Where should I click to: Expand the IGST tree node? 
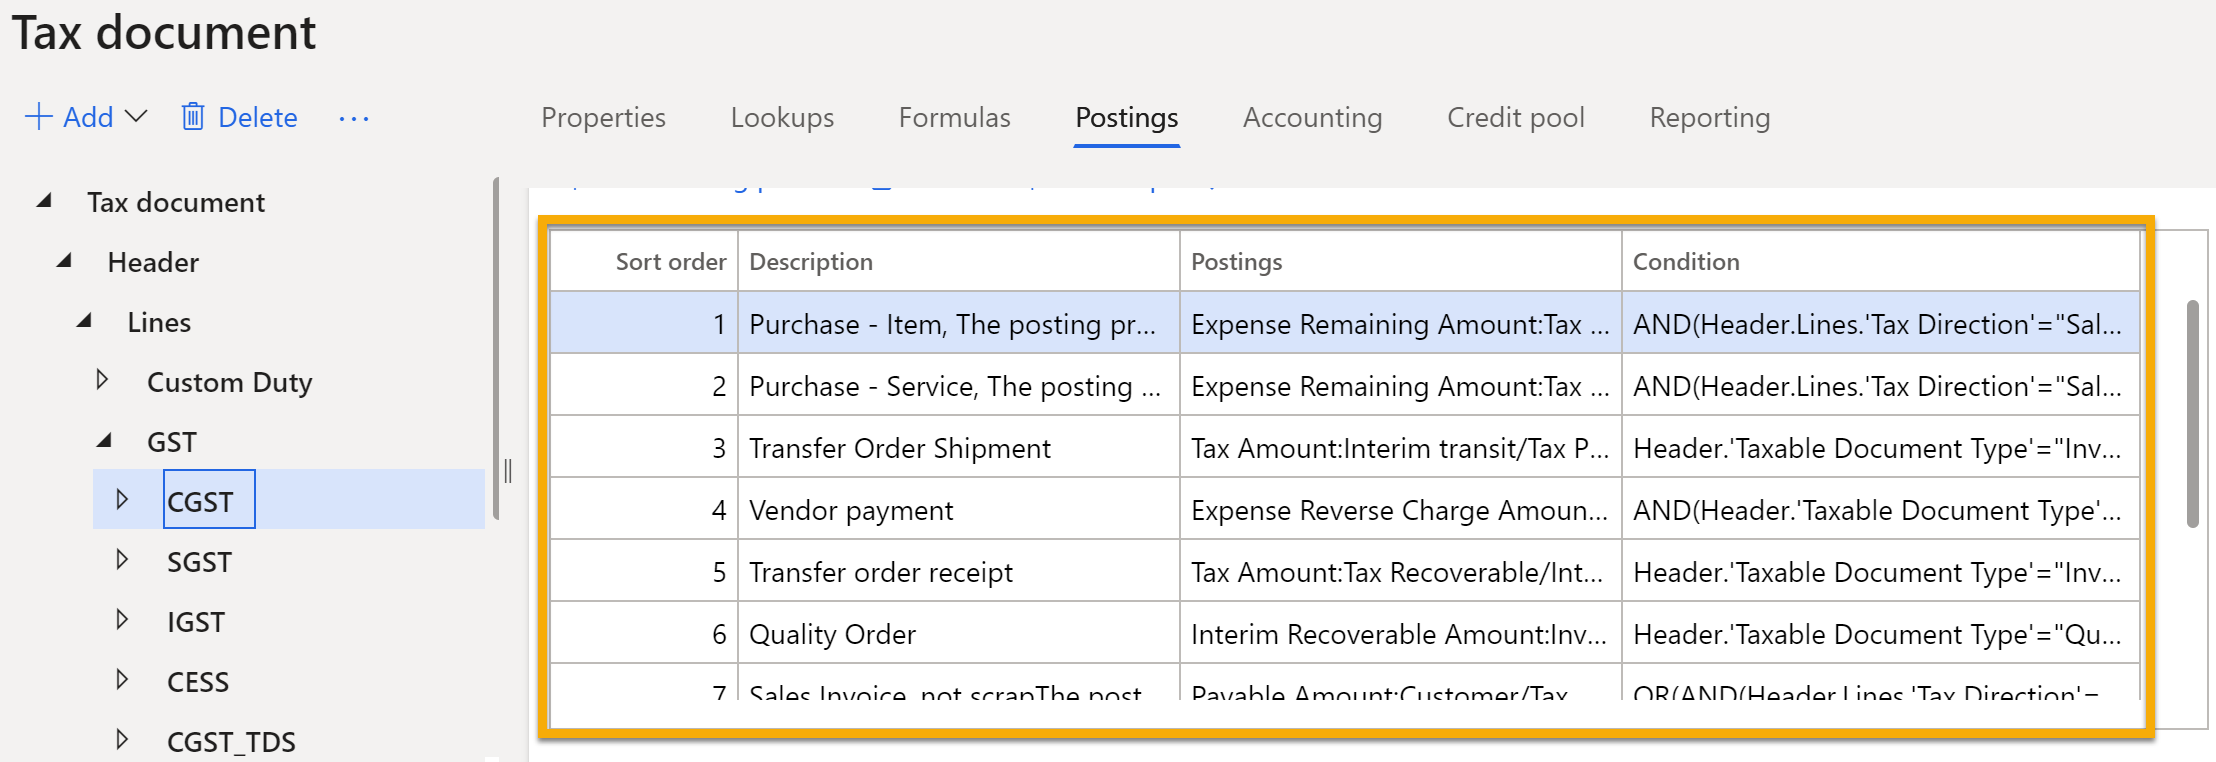[x=122, y=620]
